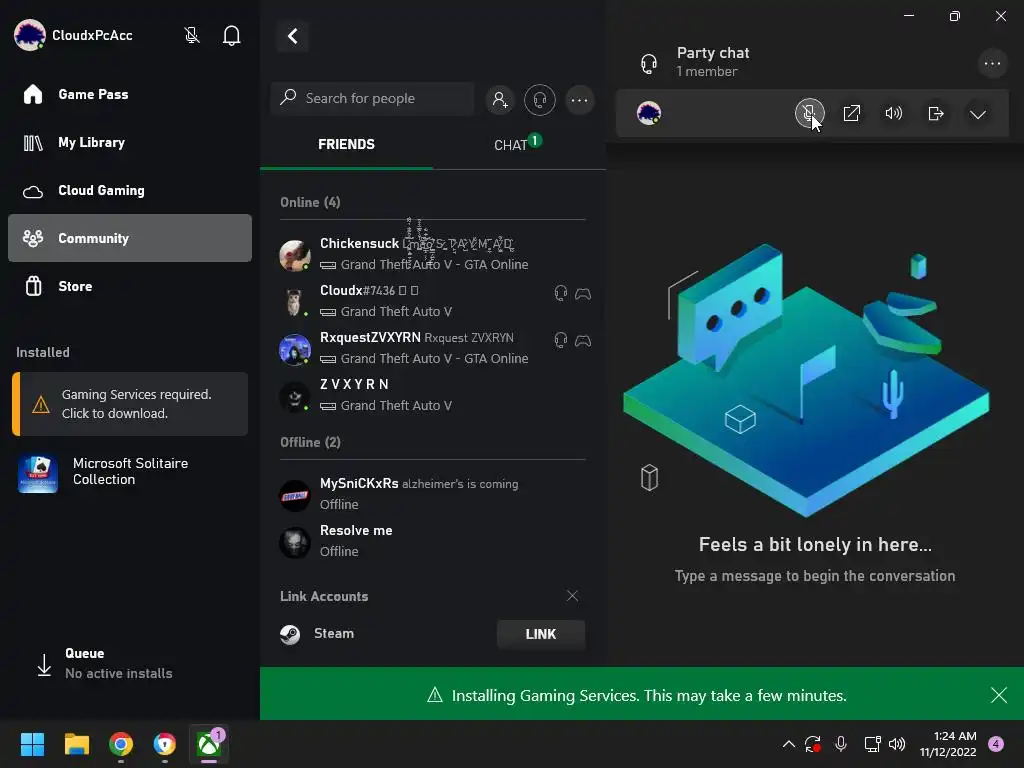Open party chat audio volume settings

(x=893, y=114)
